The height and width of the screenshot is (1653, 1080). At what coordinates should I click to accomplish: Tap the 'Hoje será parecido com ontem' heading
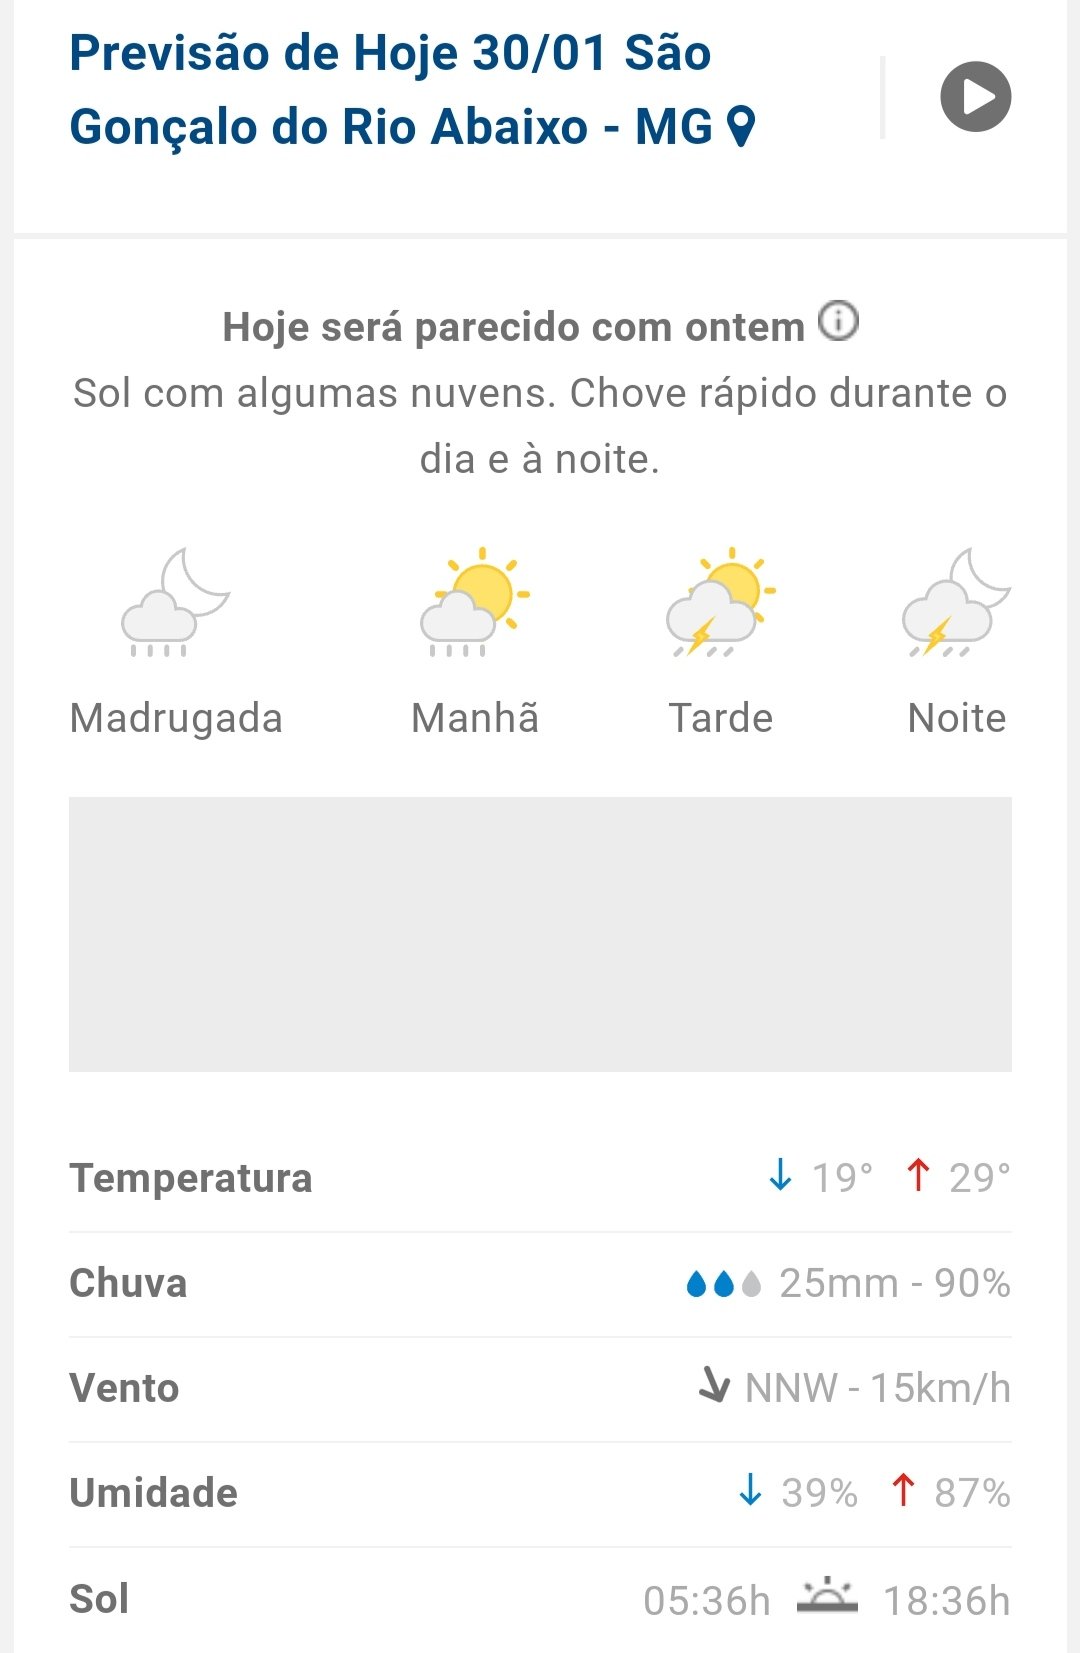point(513,327)
